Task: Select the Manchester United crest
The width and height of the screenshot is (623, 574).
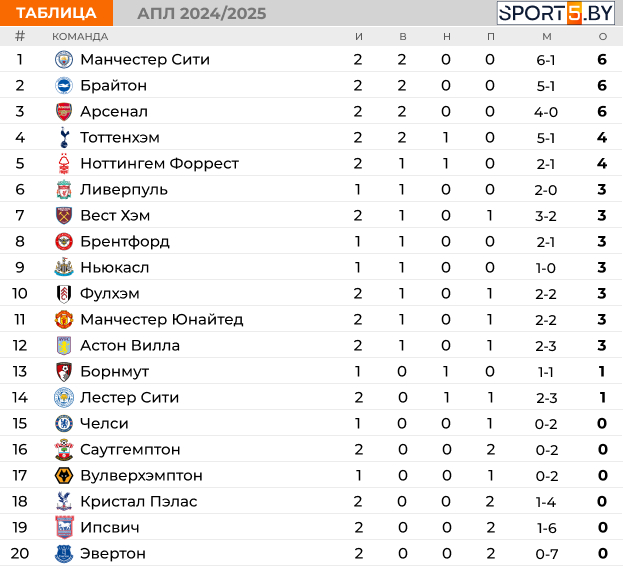Action: (64, 319)
